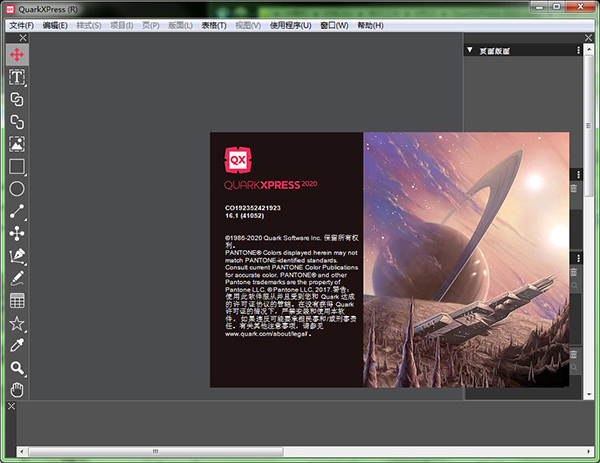
Task: Open the 编辑(E) menu
Action: pos(55,26)
